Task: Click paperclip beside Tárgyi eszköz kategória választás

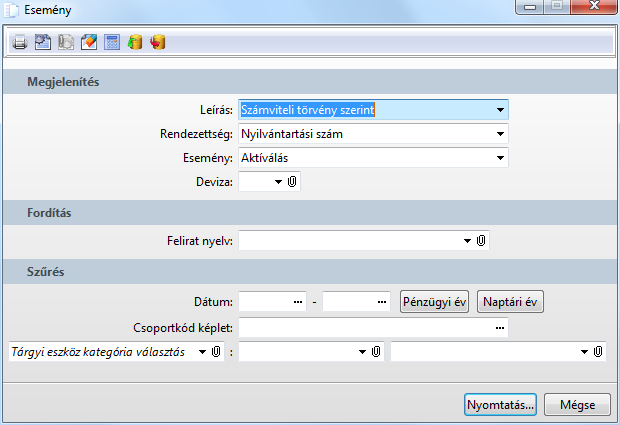Action: 216,351
